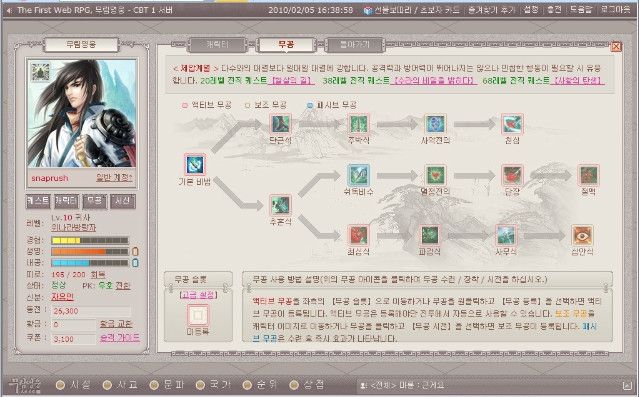Open the 무공 button under portrait
The image size is (639, 397).
(x=95, y=201)
